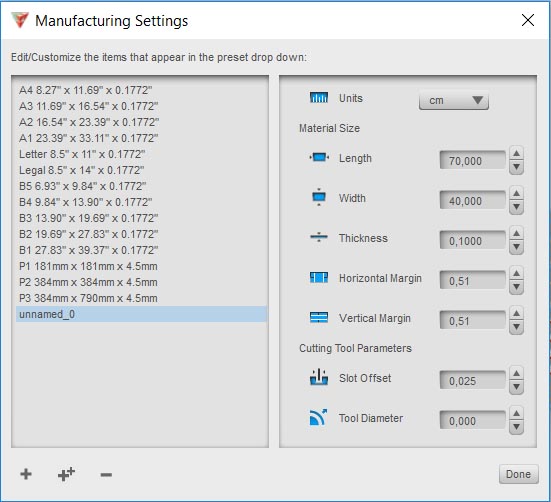Screen dimensions: 551x502
Task: Select the B3 13.90" x 19.69" preset
Action: click(x=141, y=218)
